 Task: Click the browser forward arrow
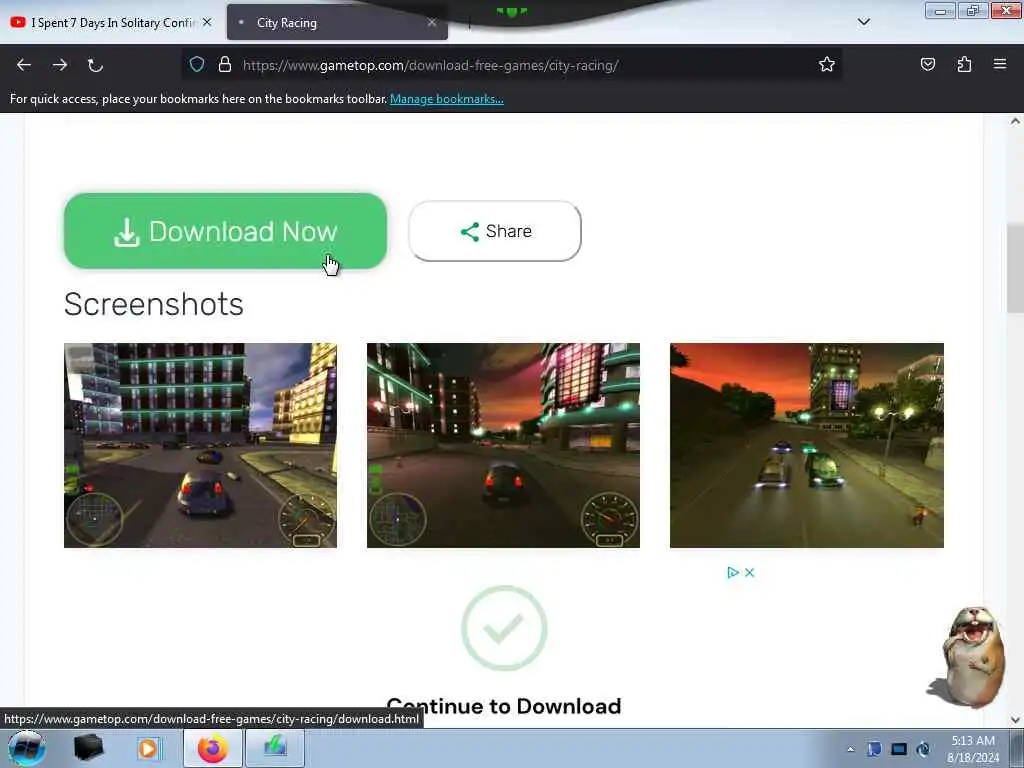point(60,65)
